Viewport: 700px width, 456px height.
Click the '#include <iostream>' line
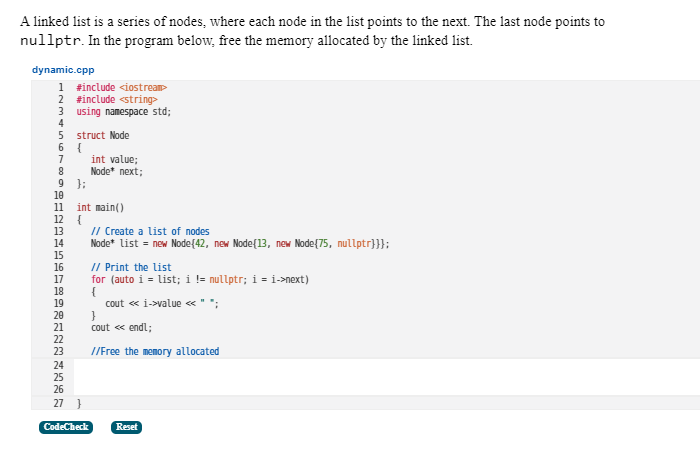coord(121,88)
